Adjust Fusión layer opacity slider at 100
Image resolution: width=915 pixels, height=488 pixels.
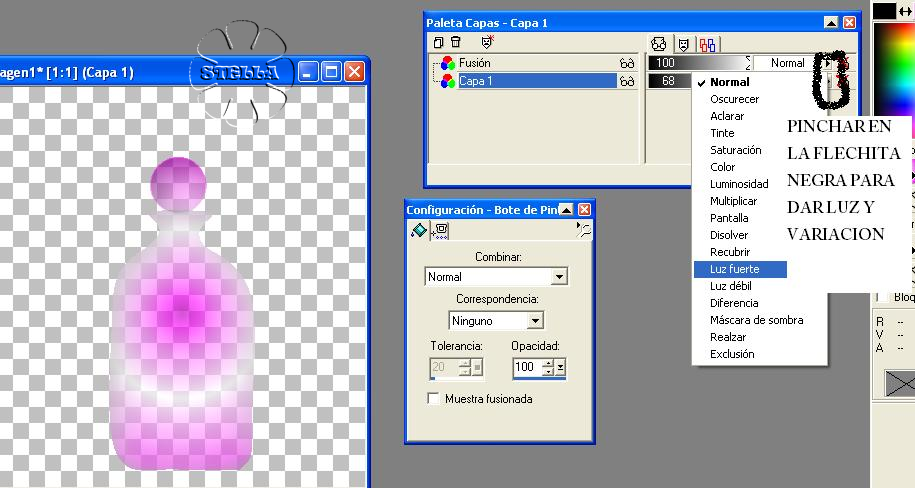[699, 63]
